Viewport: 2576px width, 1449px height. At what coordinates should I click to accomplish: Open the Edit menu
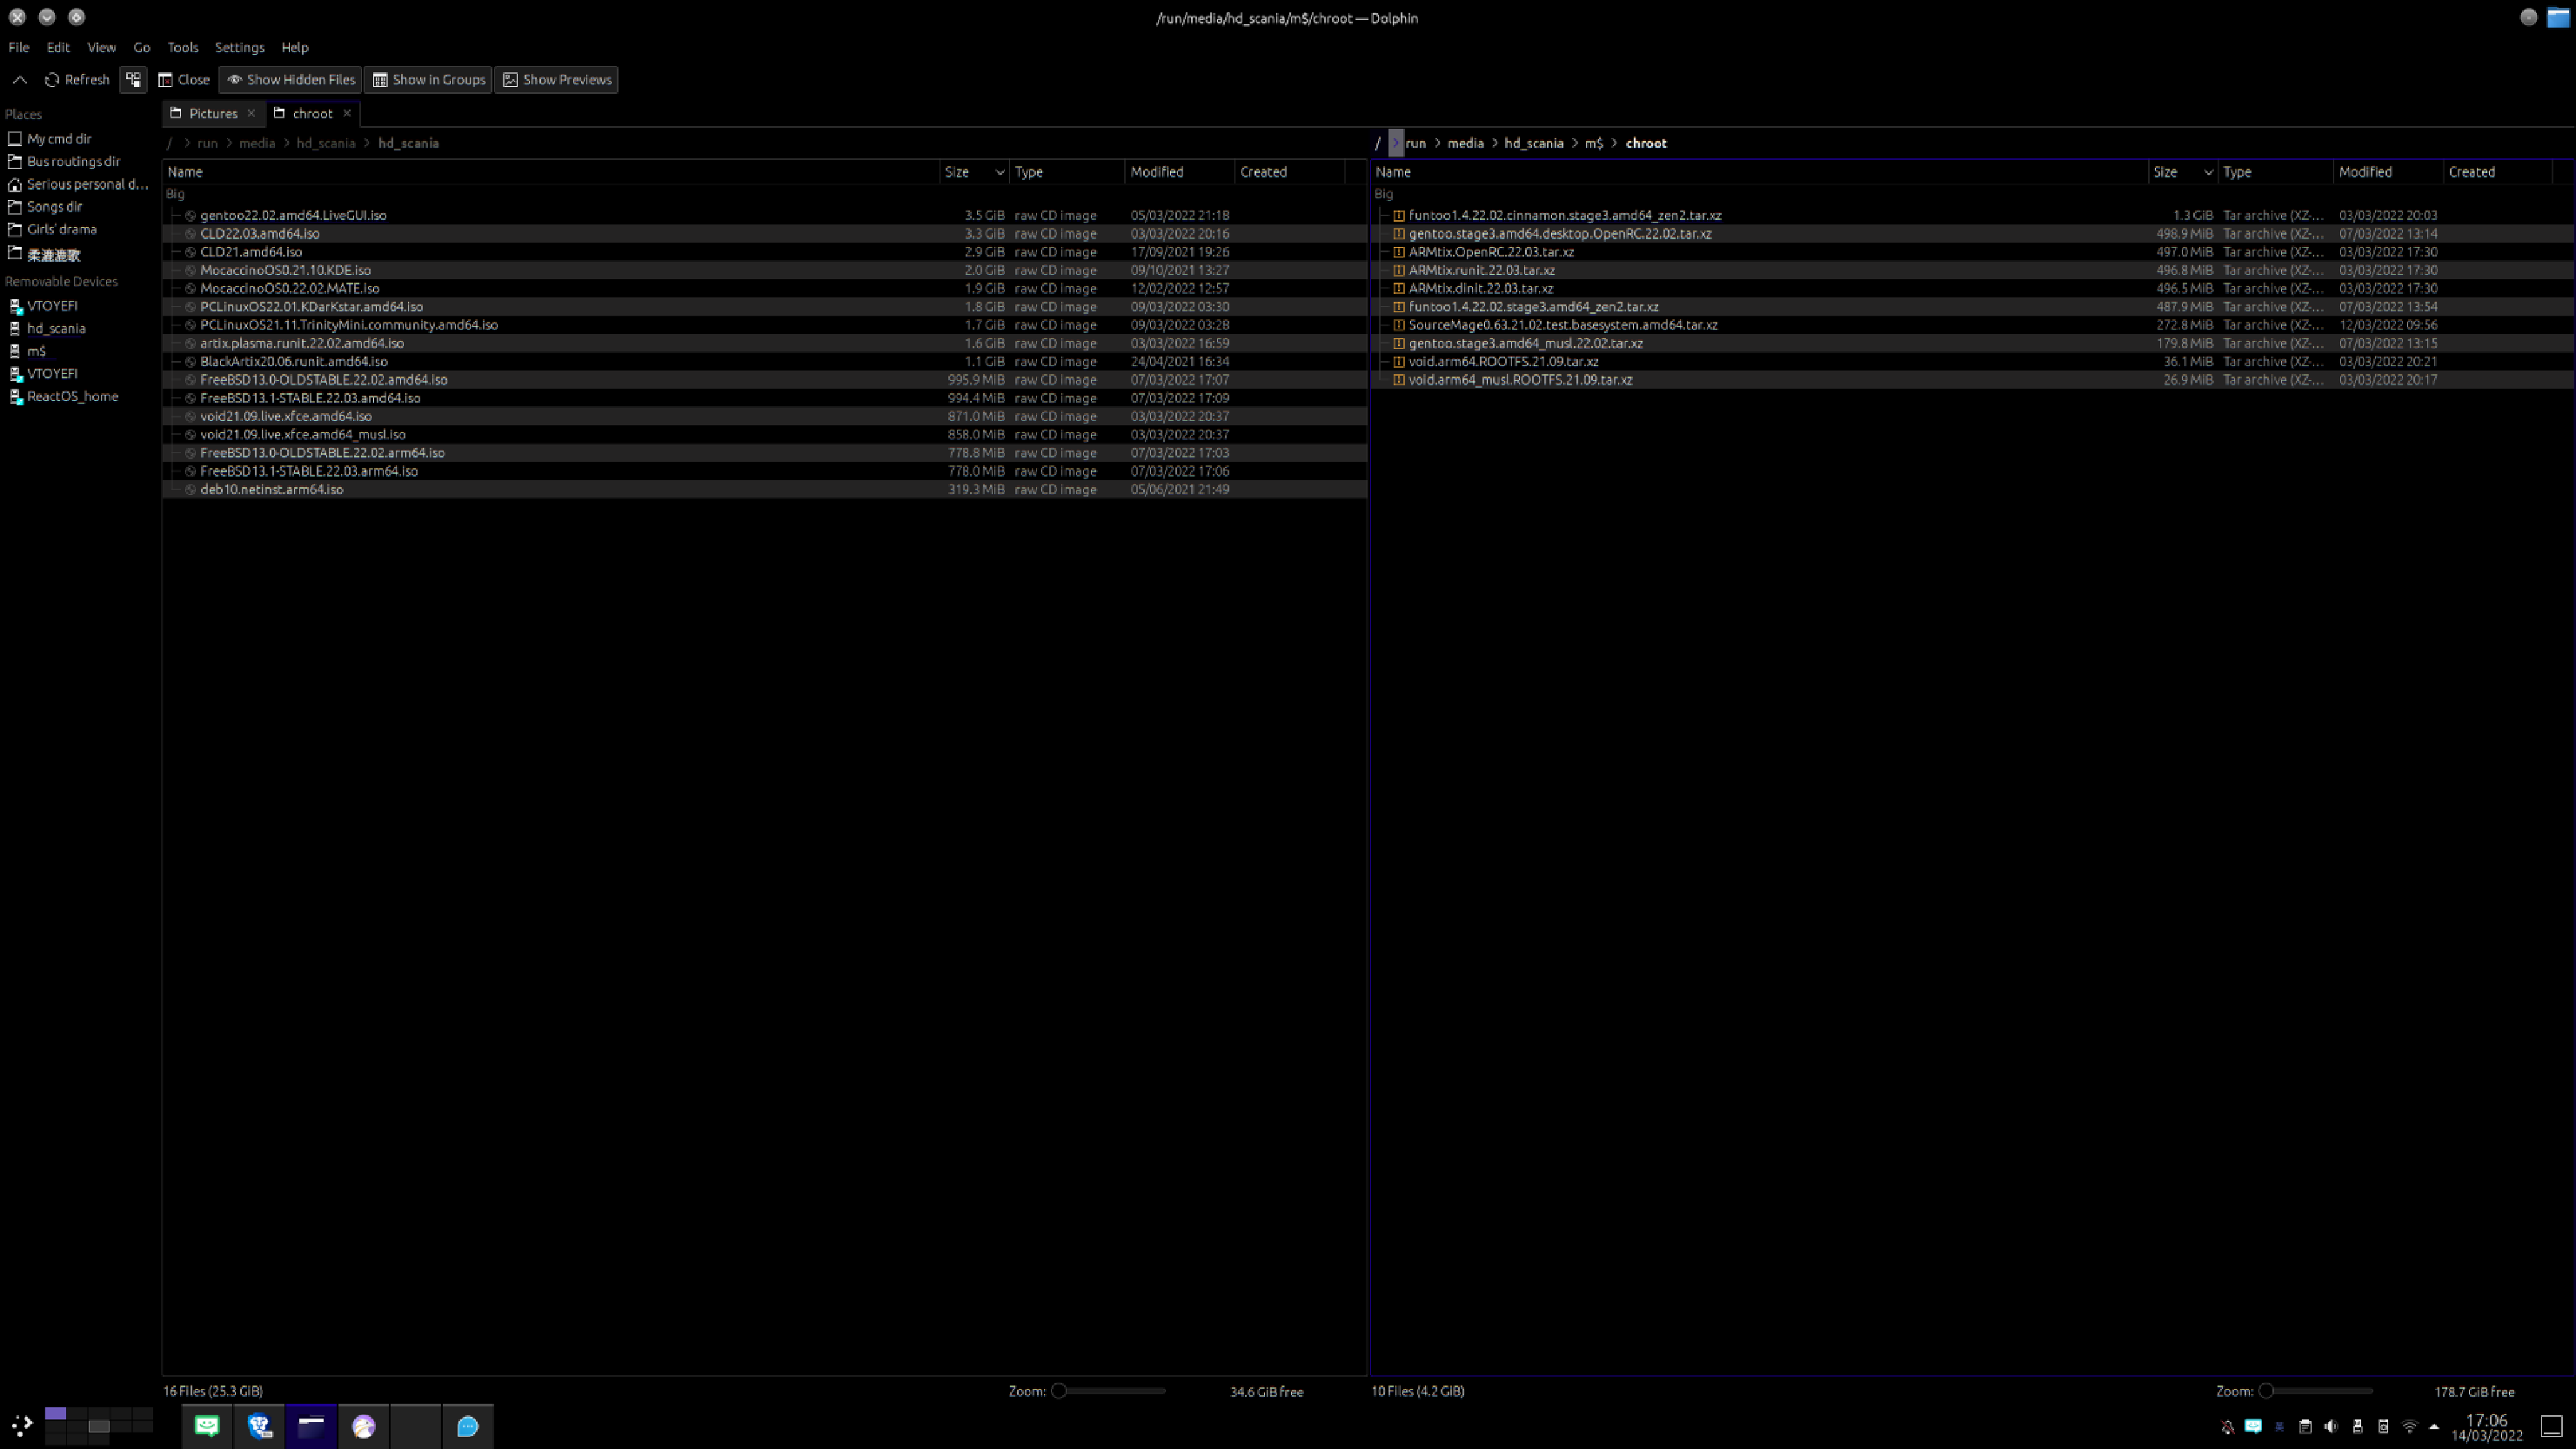coord(58,47)
